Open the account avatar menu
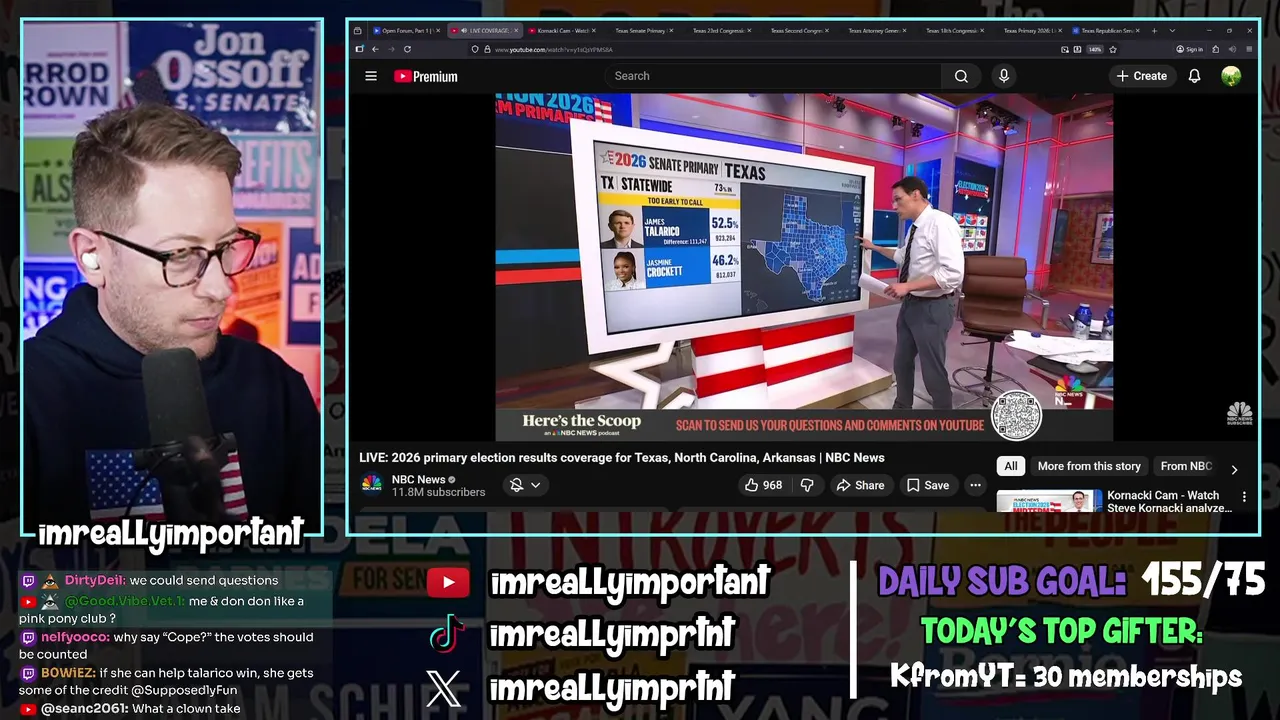The width and height of the screenshot is (1280, 720). pyautogui.click(x=1231, y=76)
